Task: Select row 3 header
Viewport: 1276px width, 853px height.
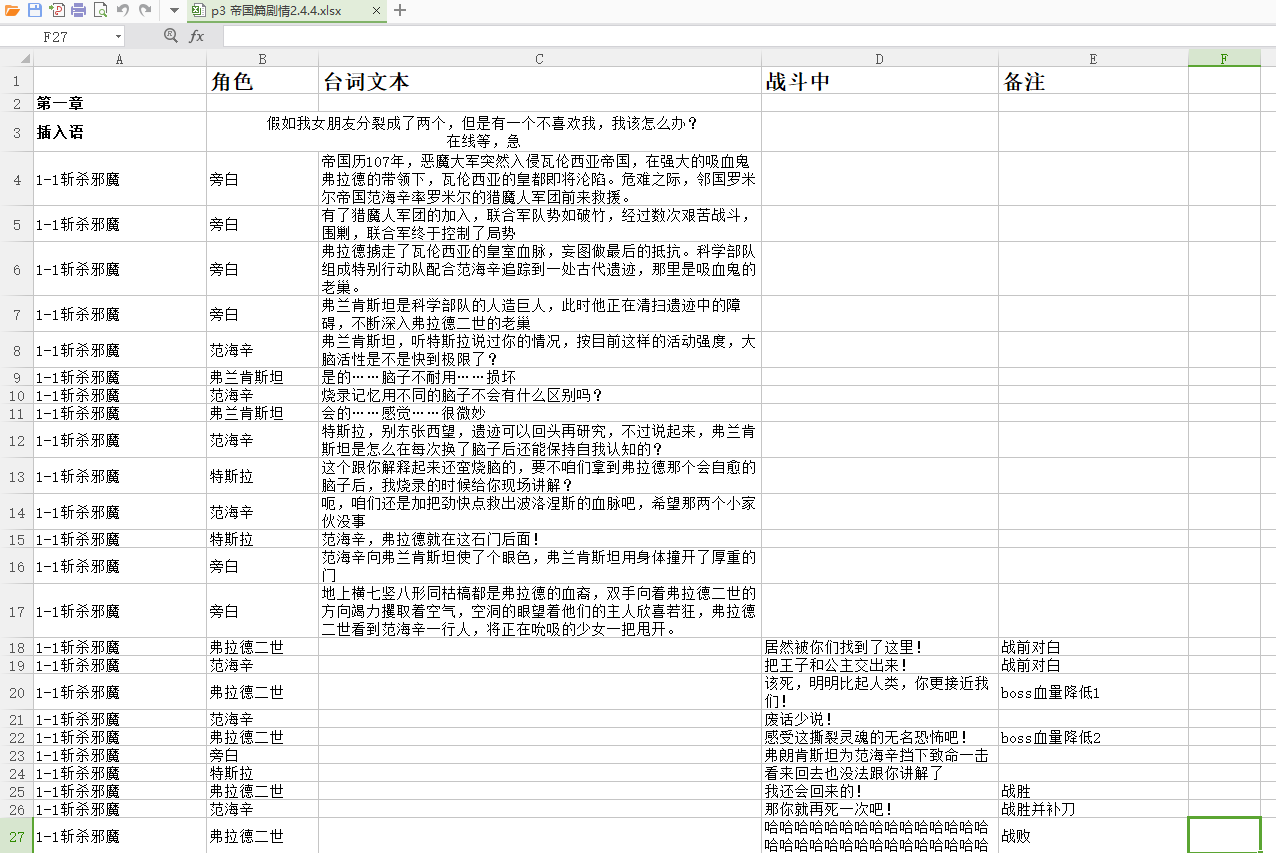Action: pyautogui.click(x=17, y=132)
